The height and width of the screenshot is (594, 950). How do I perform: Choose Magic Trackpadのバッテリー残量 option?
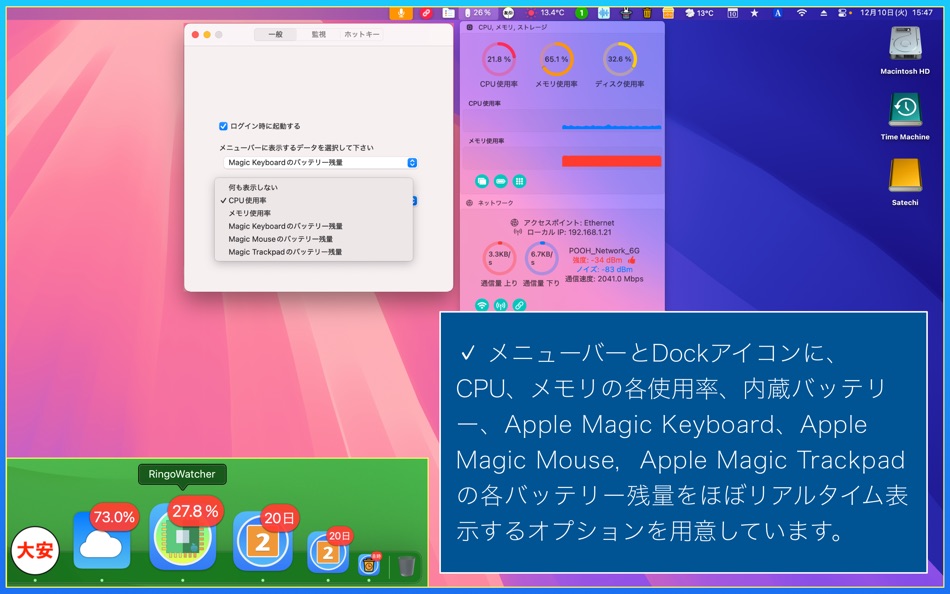(314, 252)
